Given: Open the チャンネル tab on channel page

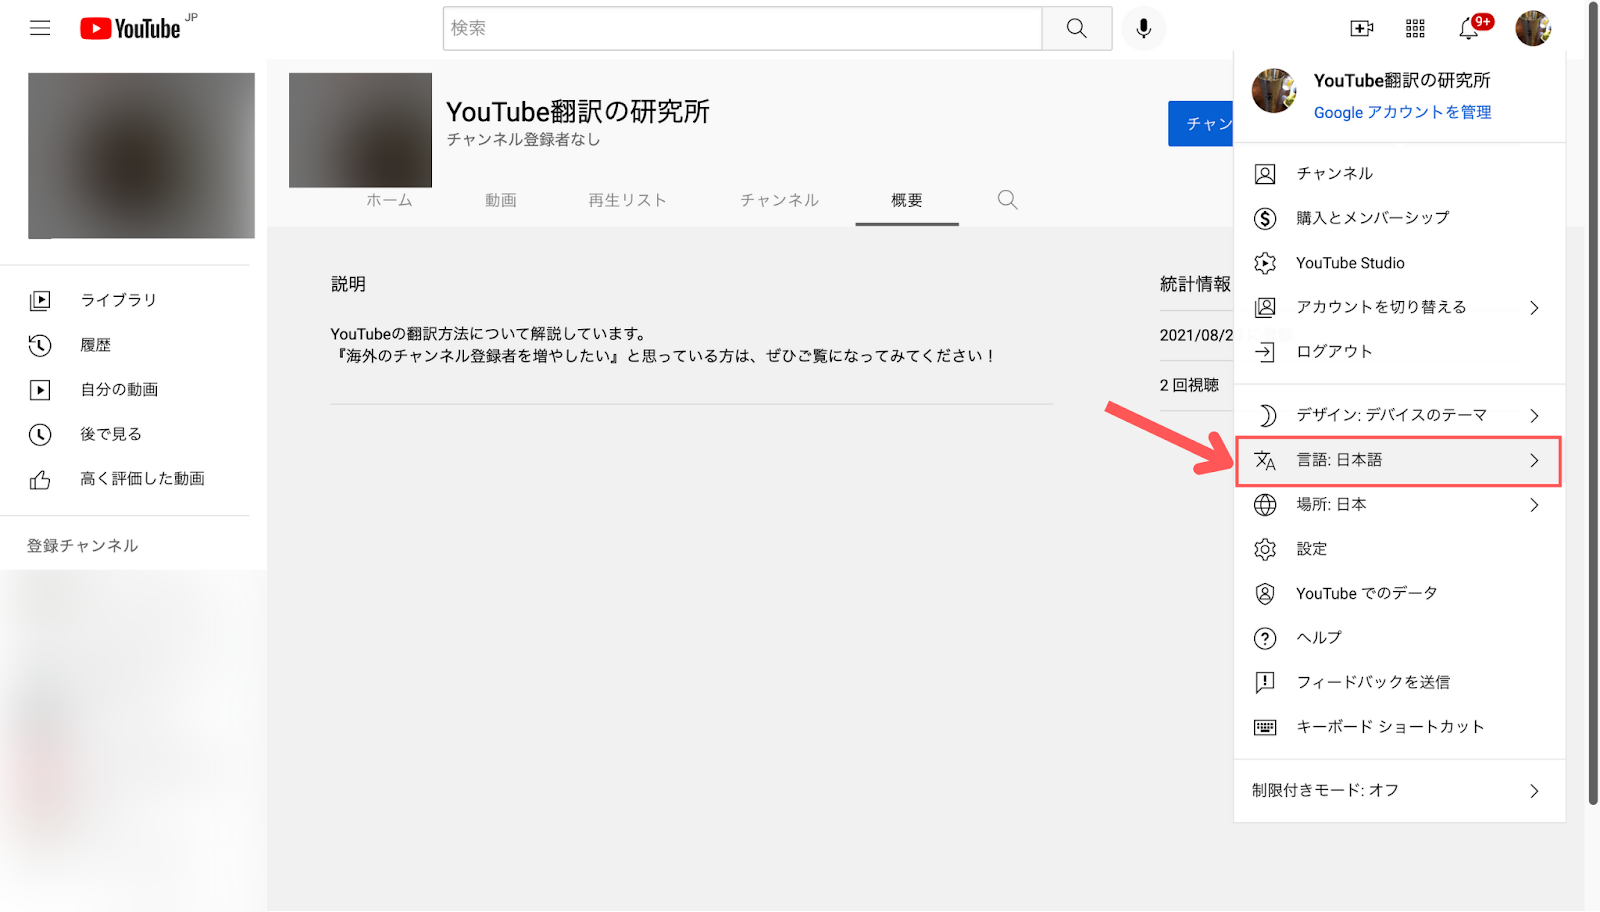Looking at the screenshot, I should [x=779, y=200].
